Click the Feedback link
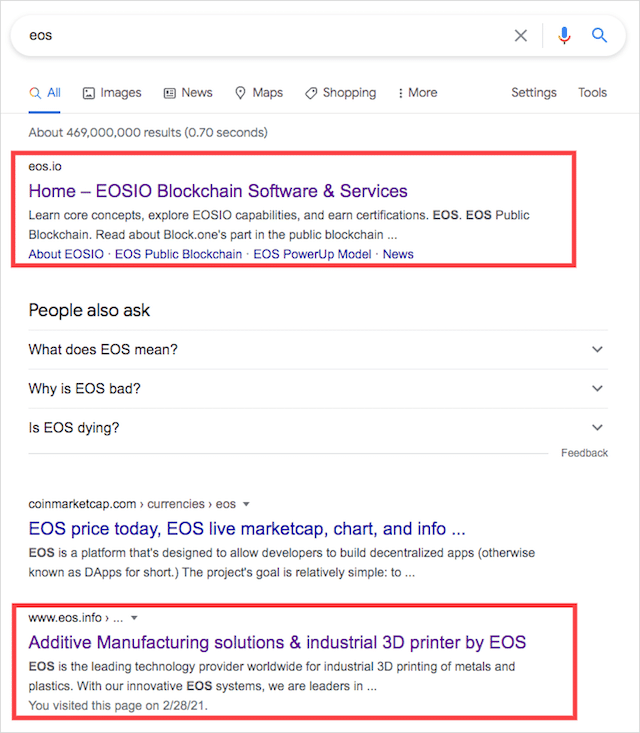 [x=584, y=453]
